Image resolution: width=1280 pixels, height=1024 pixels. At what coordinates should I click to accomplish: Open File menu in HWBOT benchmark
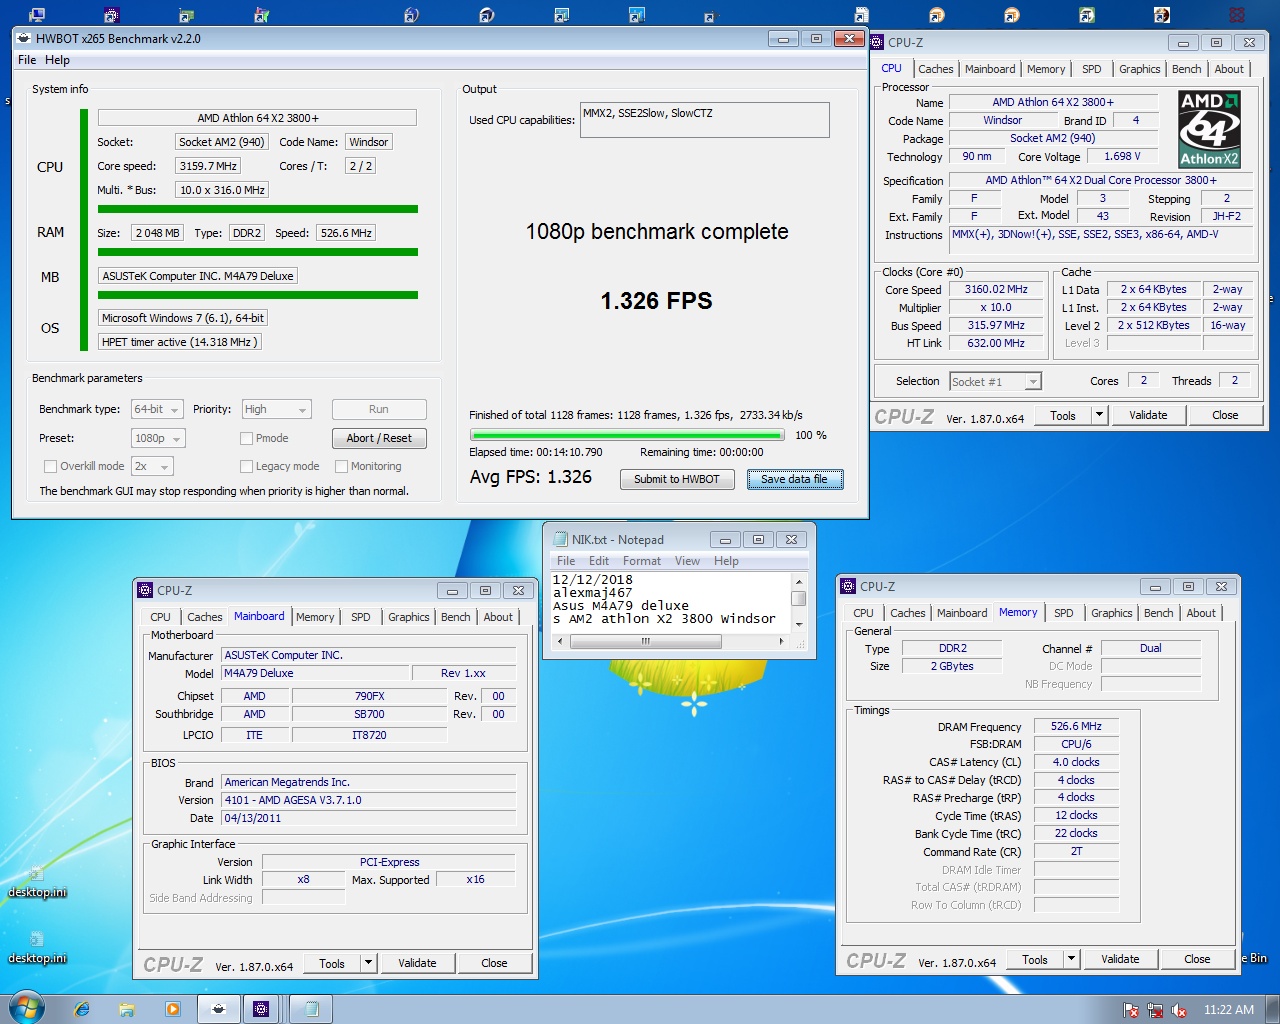[27, 60]
